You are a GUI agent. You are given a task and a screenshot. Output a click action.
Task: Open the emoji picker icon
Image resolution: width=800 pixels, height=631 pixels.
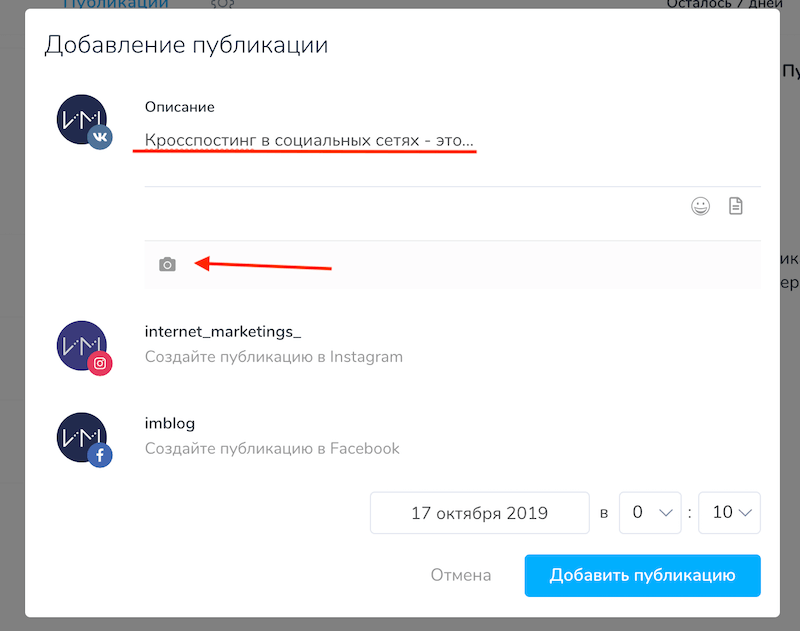point(701,206)
